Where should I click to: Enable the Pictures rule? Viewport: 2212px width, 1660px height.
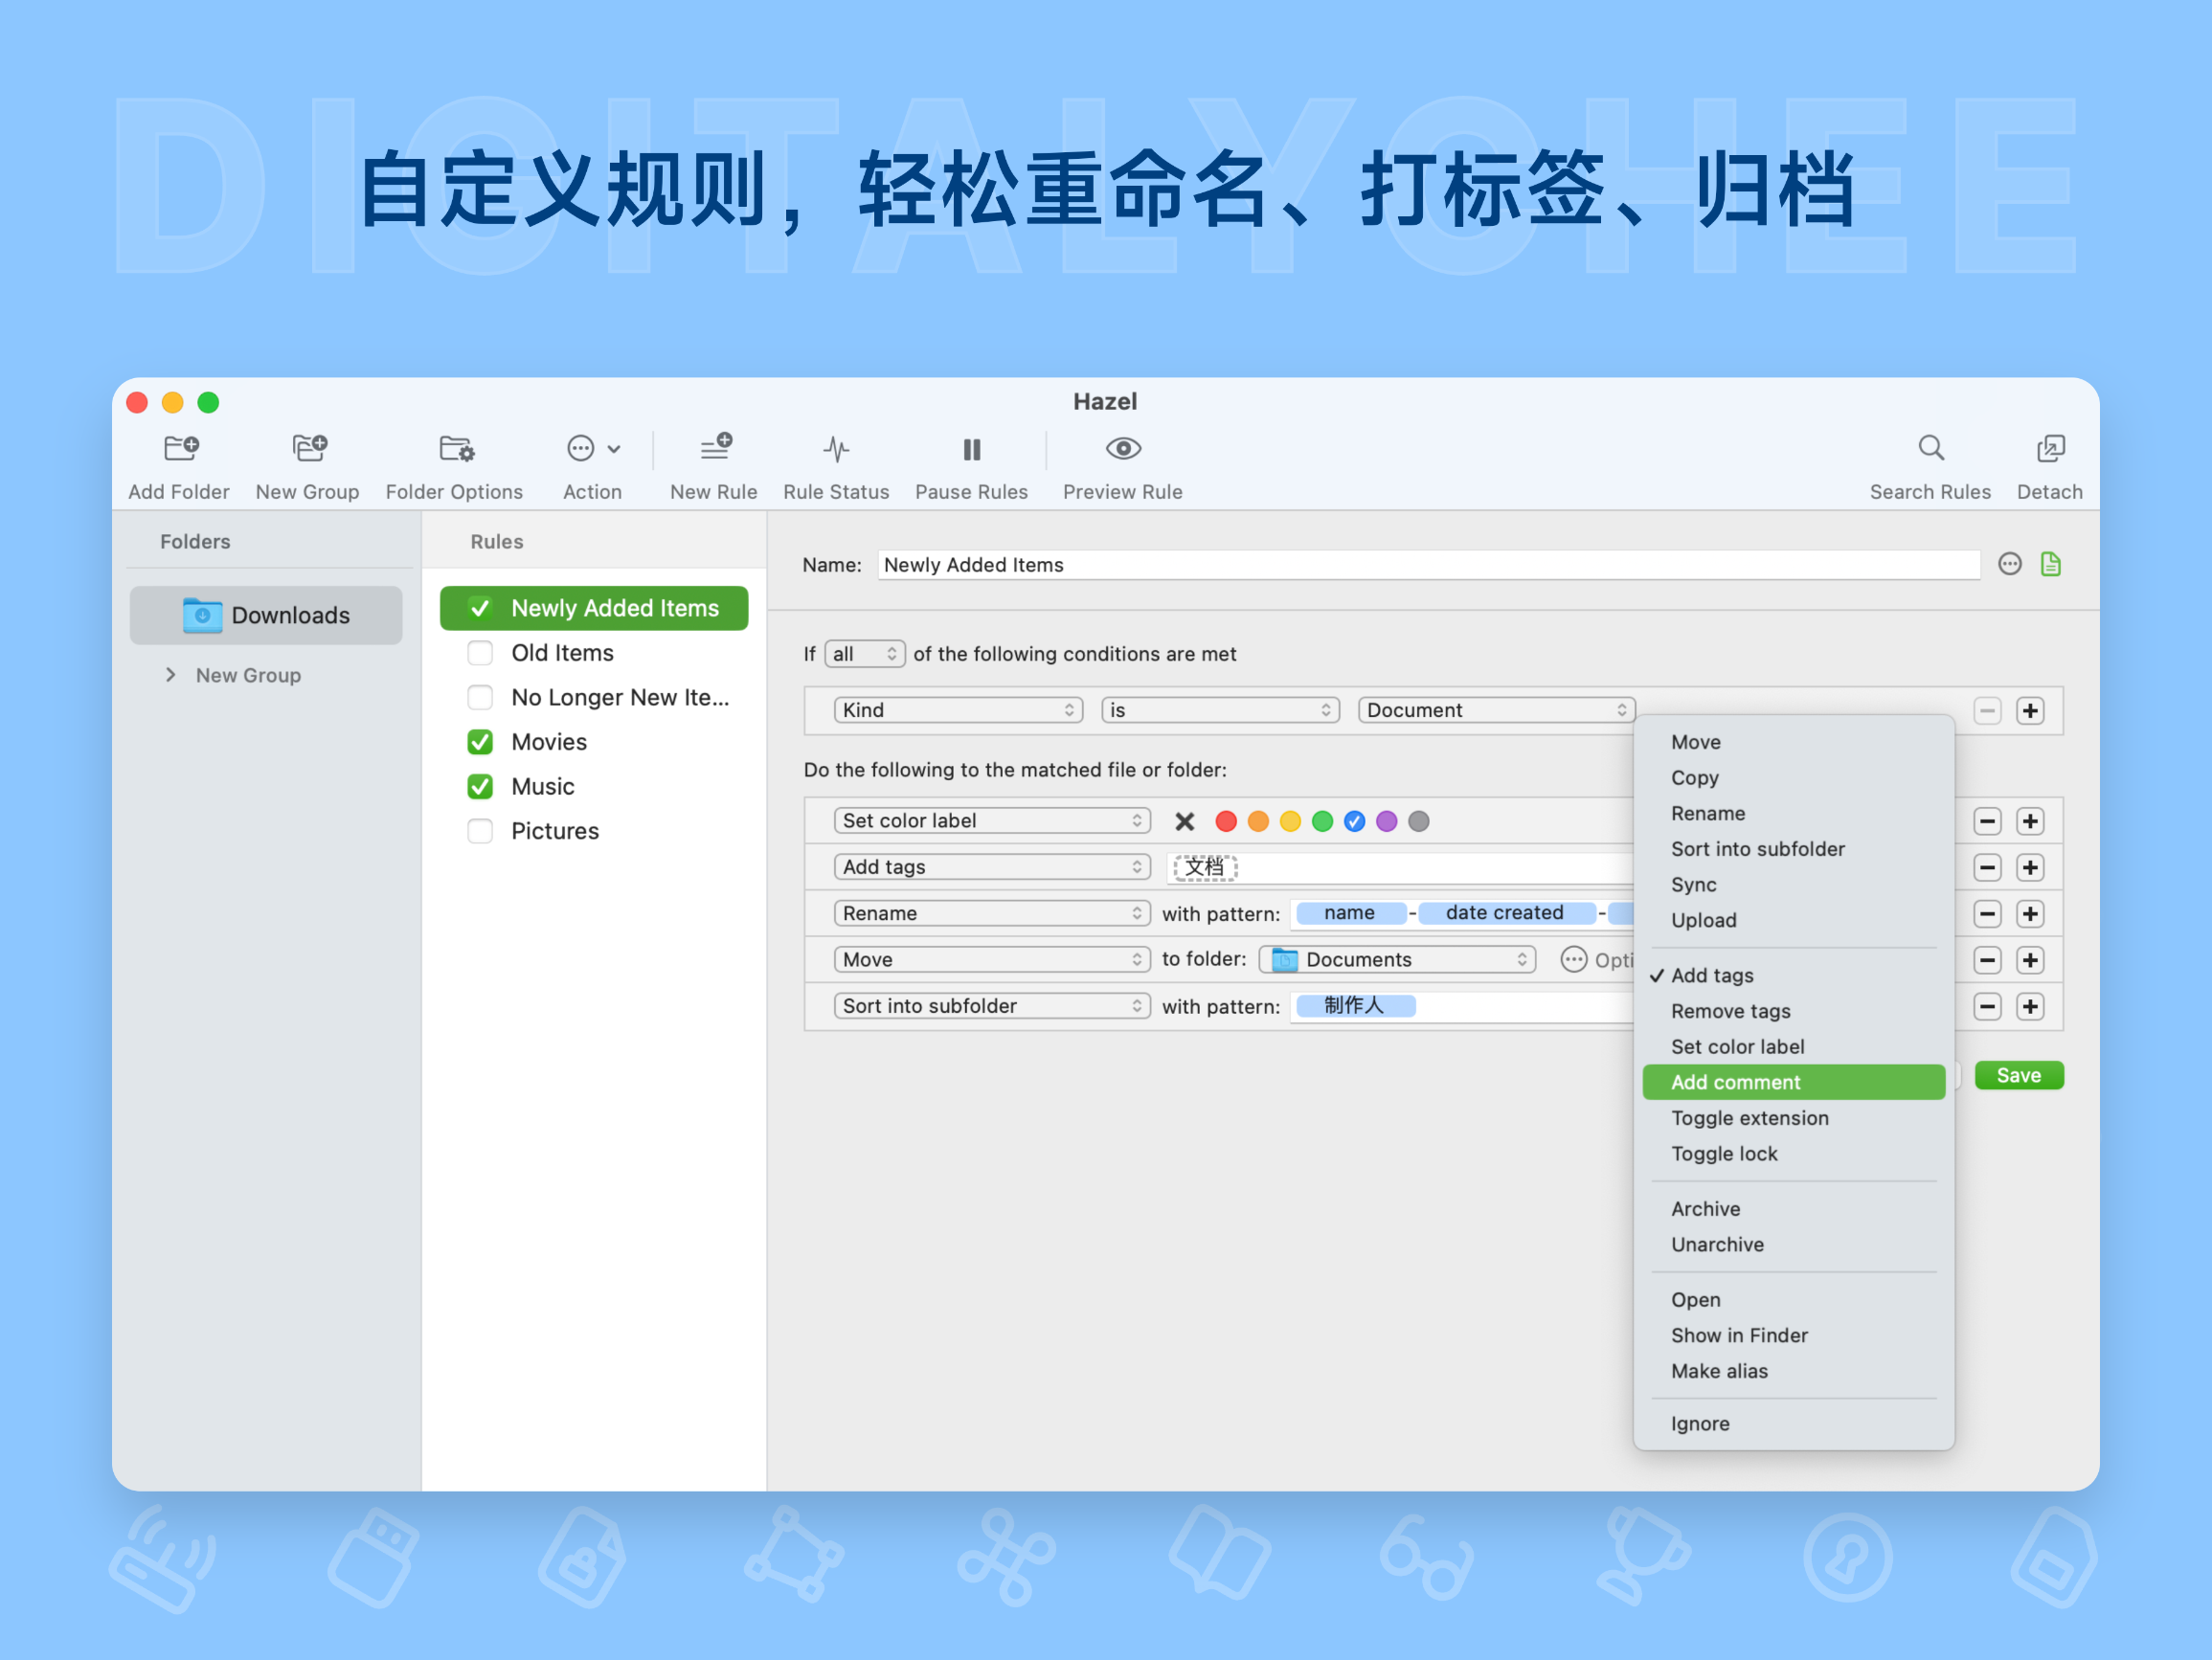480,830
